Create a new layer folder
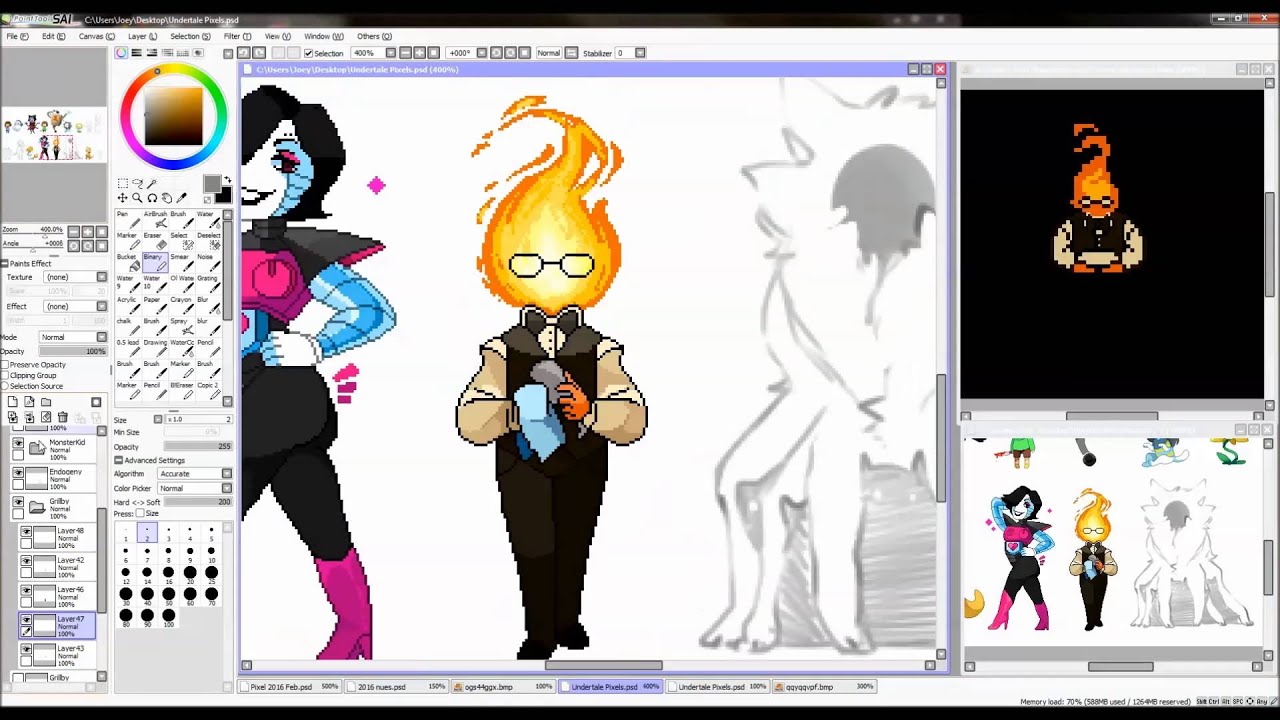Screen dimensions: 1280x720 click(46, 402)
